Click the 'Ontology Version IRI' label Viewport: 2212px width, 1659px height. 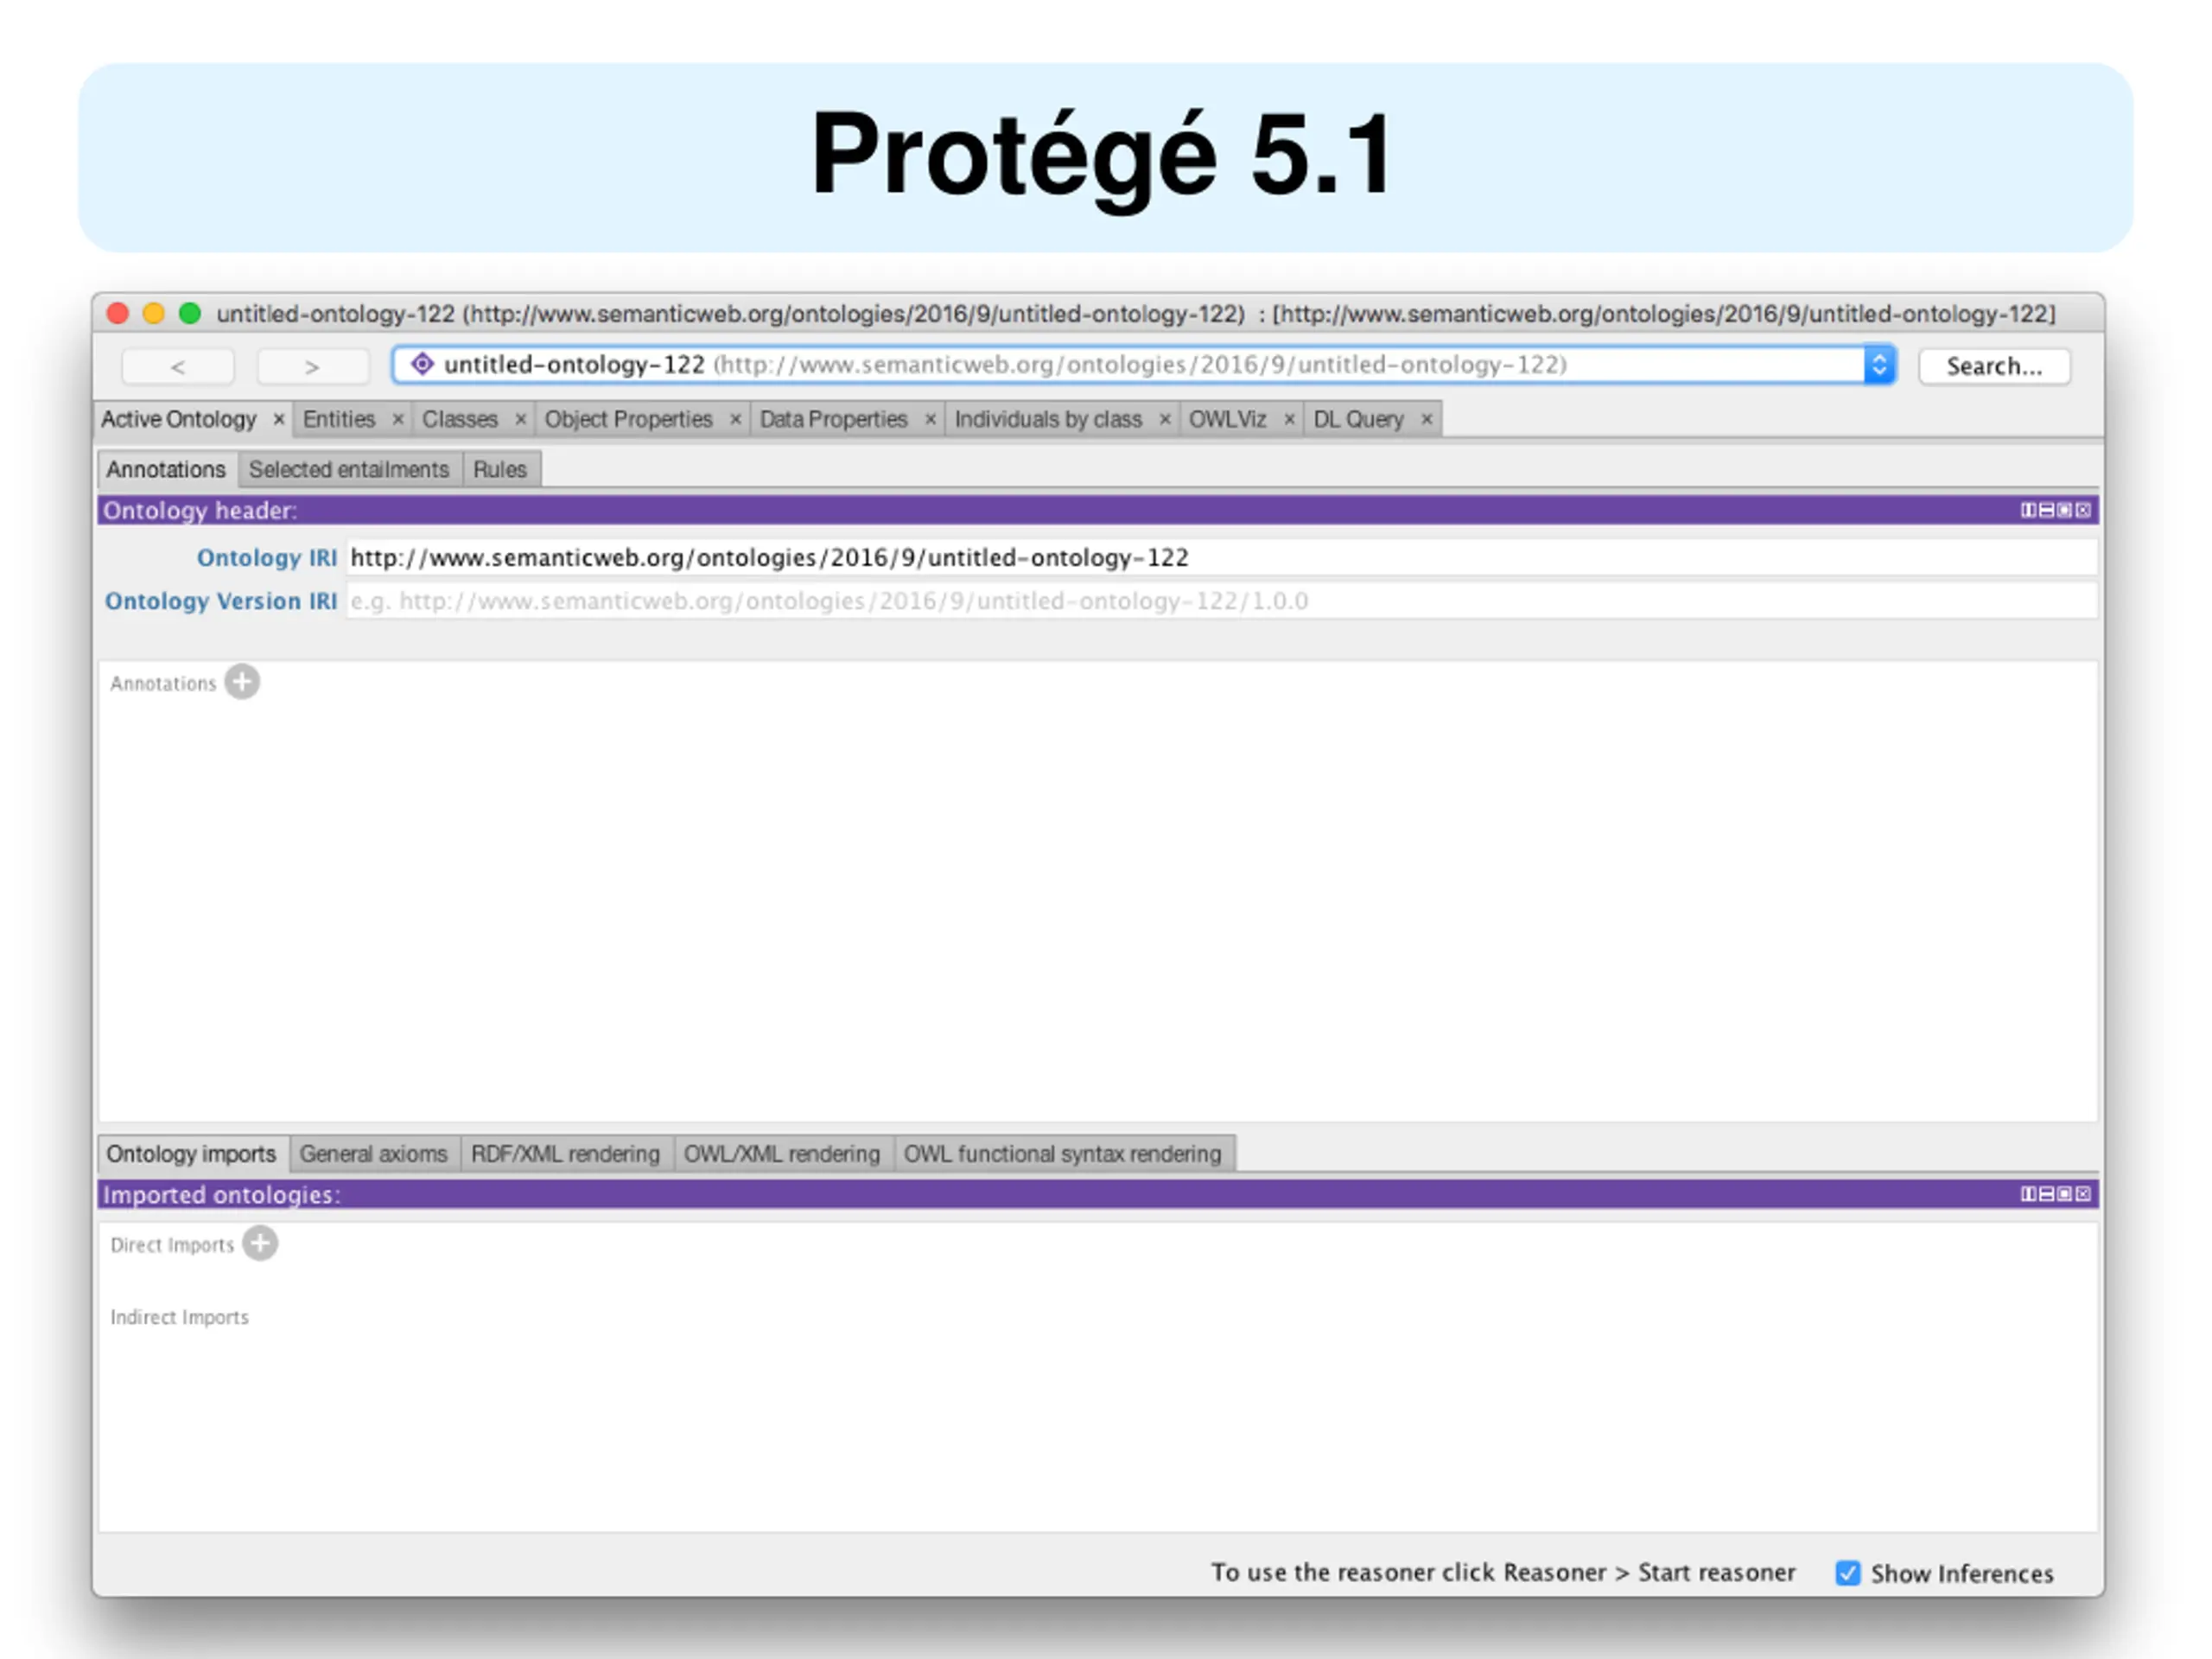(221, 601)
